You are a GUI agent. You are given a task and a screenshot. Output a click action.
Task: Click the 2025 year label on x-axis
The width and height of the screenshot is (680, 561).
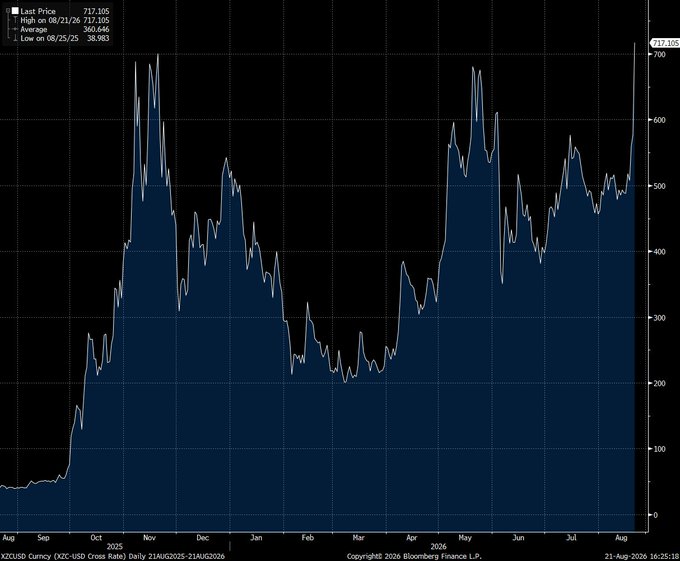114,547
